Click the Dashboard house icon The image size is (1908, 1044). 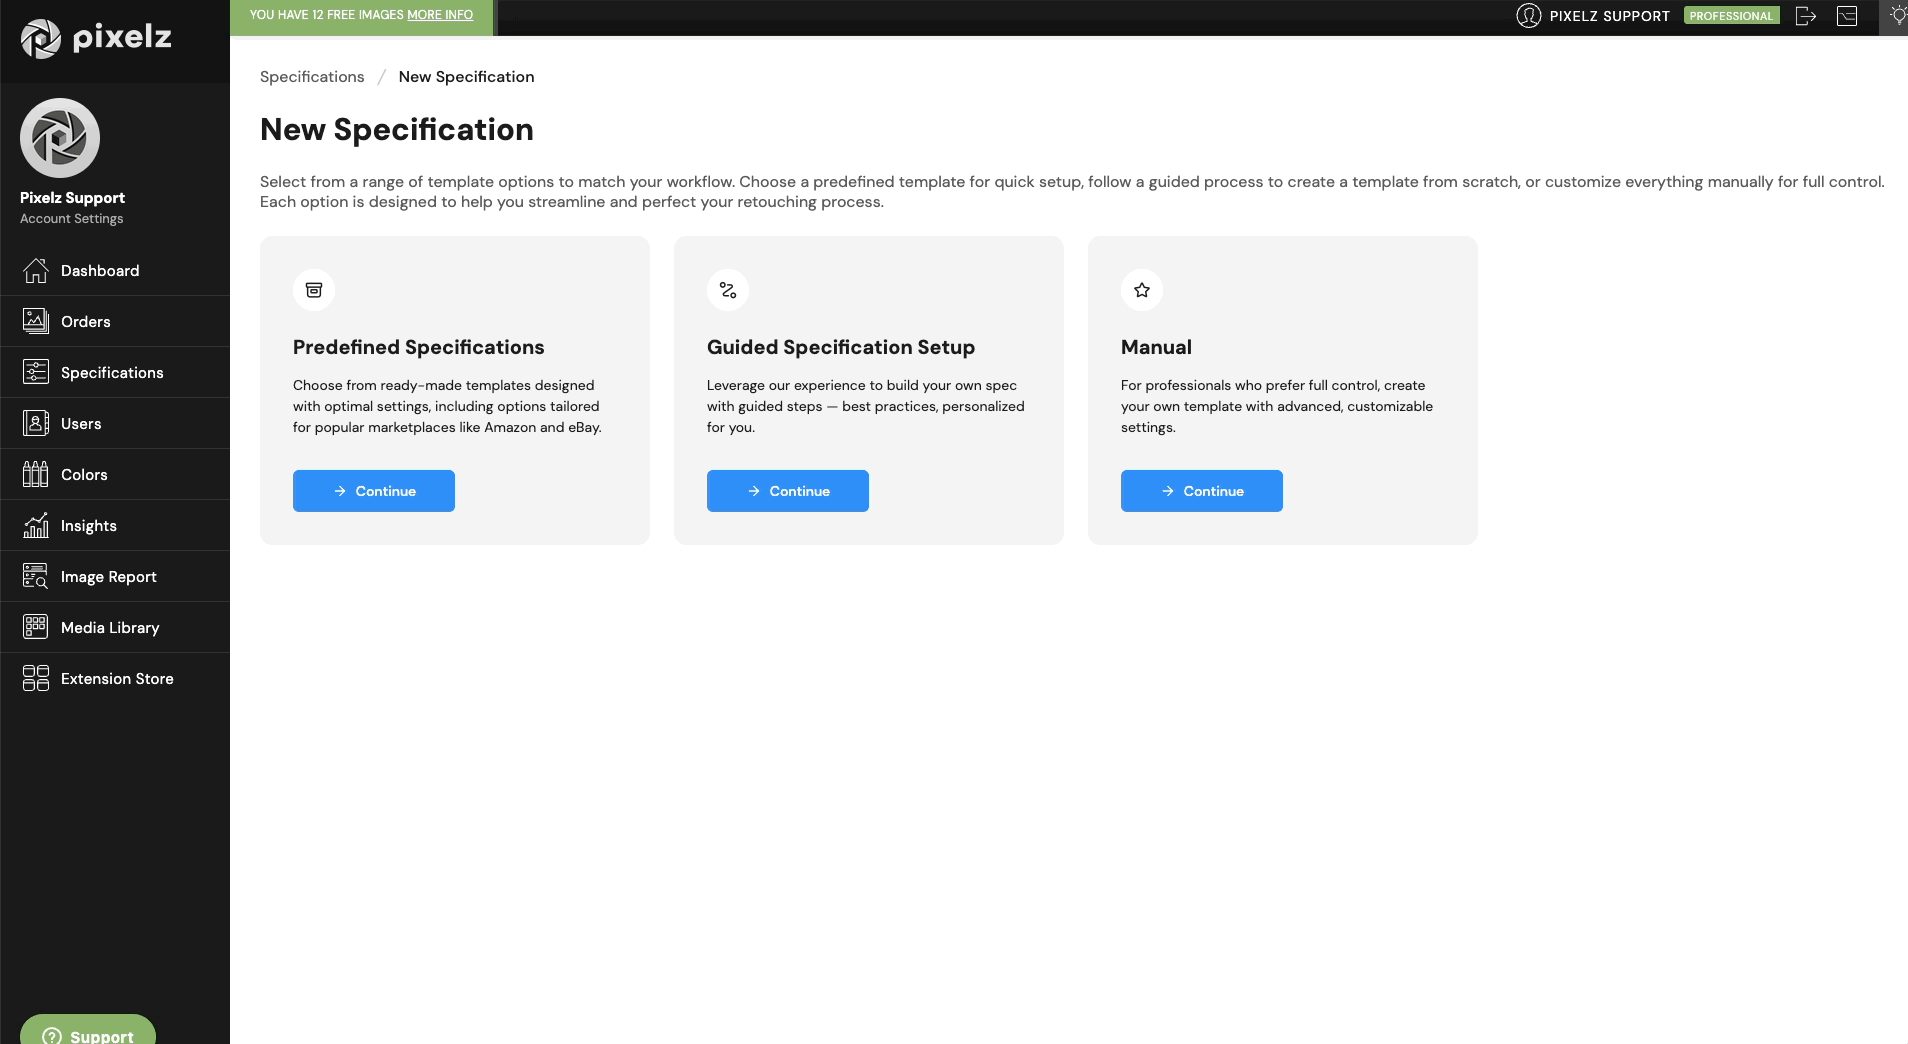[x=36, y=271]
